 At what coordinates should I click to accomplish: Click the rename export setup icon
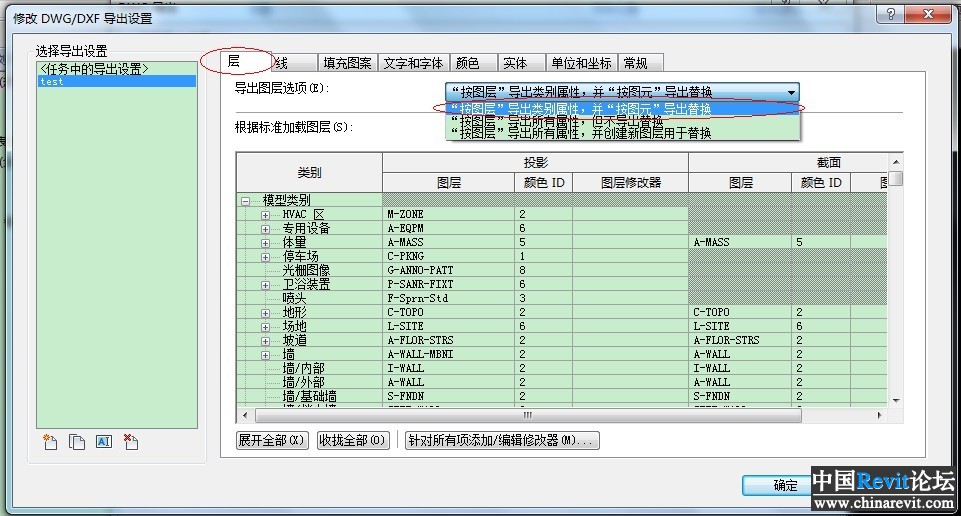(x=104, y=442)
